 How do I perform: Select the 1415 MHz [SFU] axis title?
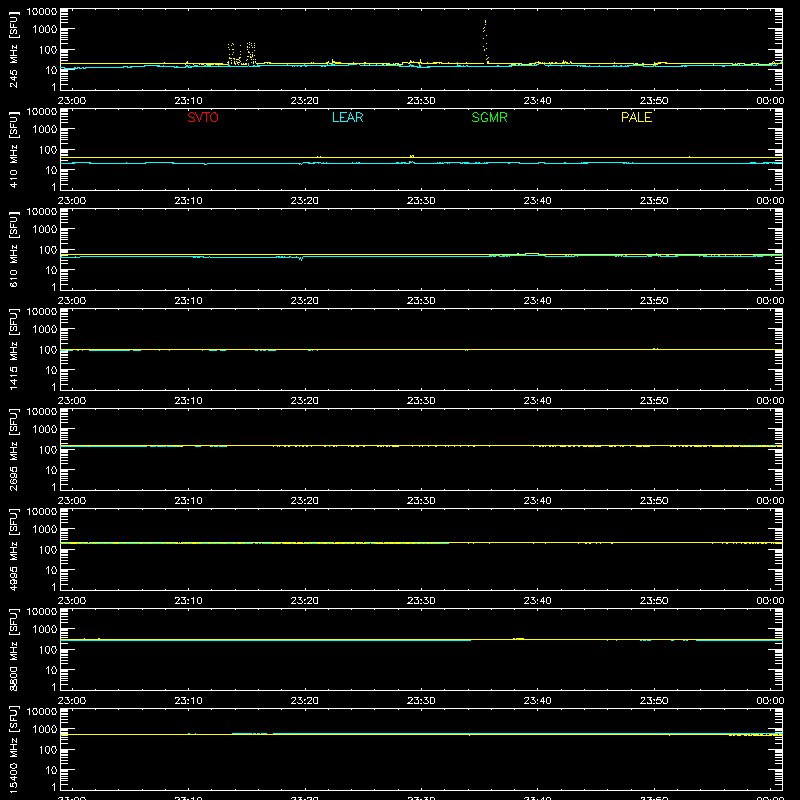click(14, 349)
